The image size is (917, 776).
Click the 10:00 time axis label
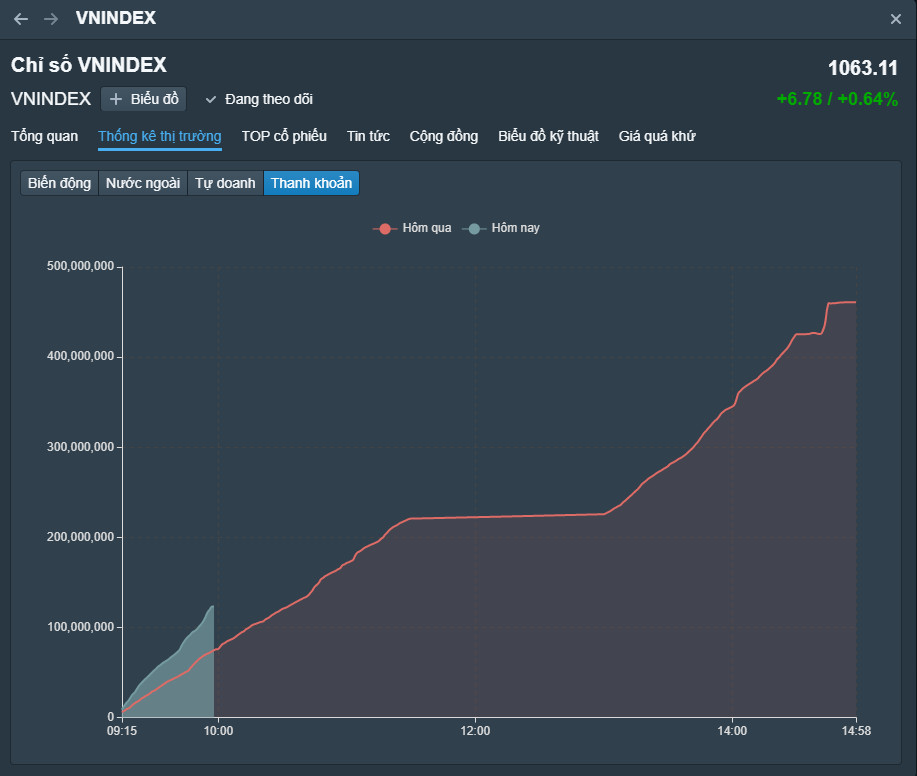pos(218,731)
